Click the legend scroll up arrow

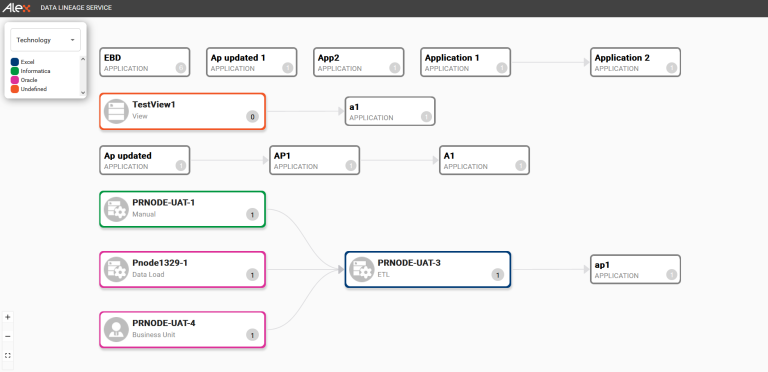click(x=82, y=59)
